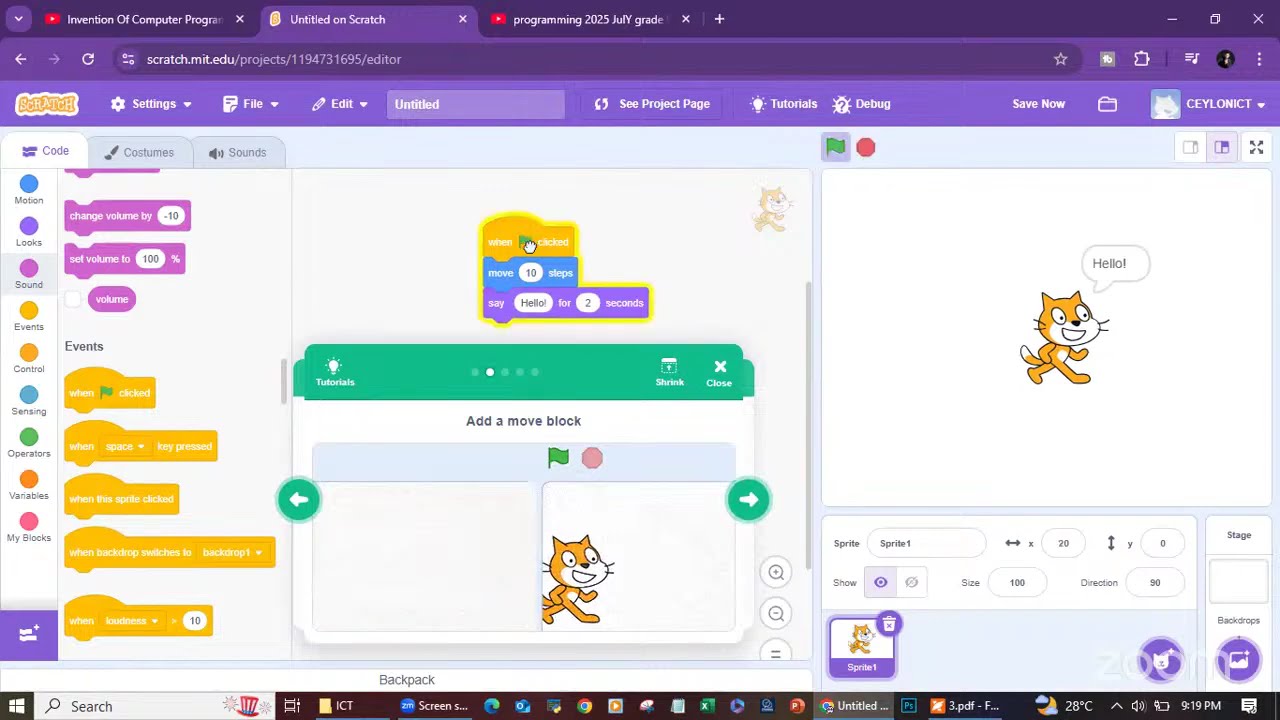
Task: Edit the sprite y position field
Action: click(x=1162, y=543)
